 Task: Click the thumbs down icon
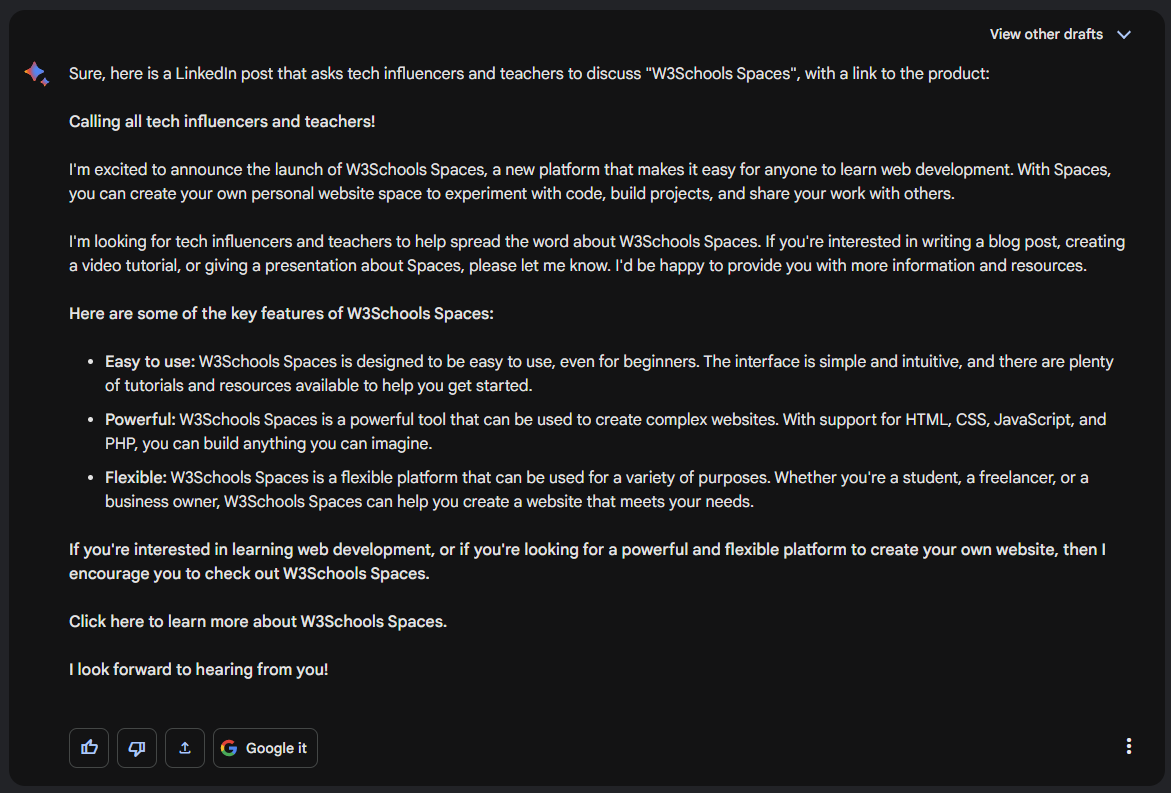137,748
